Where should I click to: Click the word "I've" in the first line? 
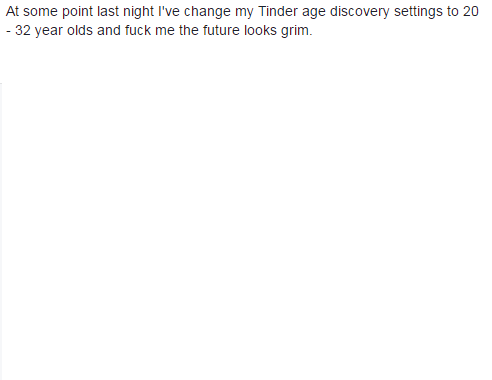[169, 11]
